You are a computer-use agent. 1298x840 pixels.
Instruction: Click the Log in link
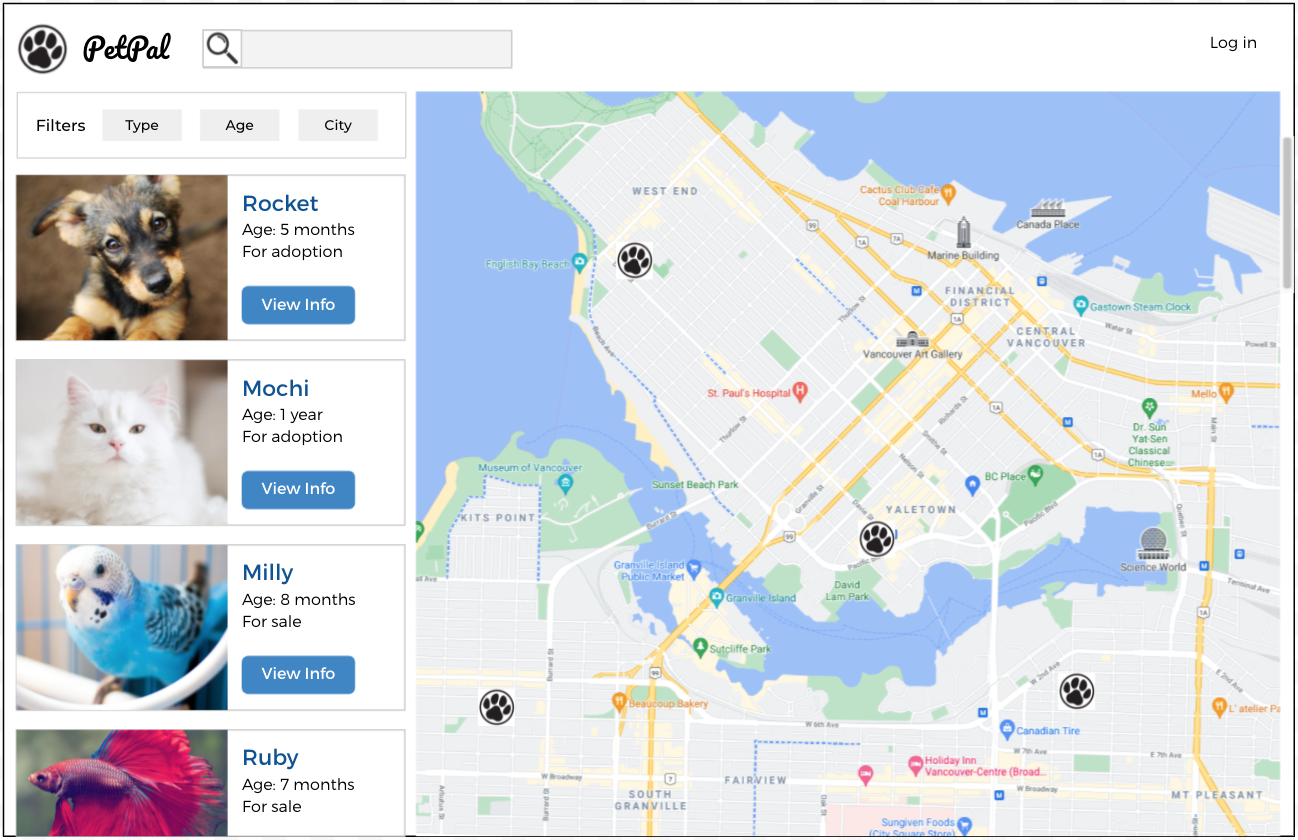coord(1233,42)
